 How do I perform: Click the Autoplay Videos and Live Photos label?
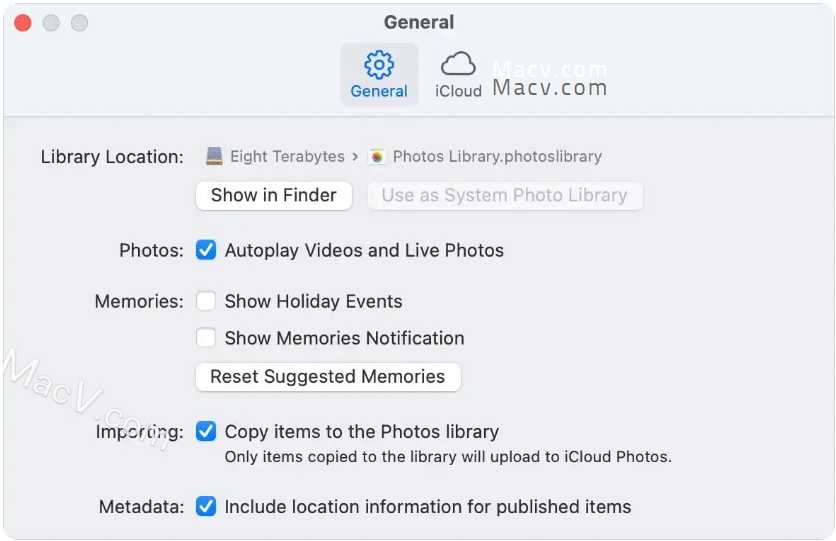(x=364, y=251)
